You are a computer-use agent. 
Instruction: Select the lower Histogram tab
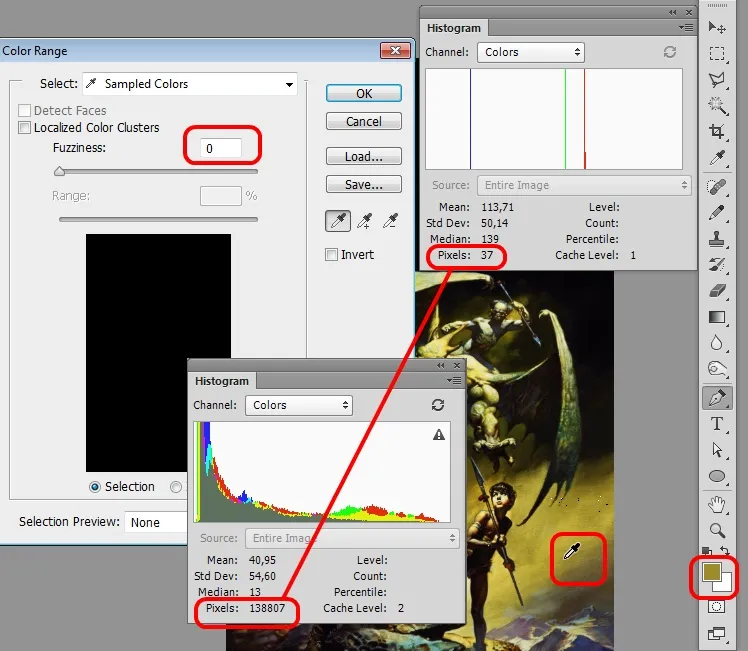tap(222, 381)
